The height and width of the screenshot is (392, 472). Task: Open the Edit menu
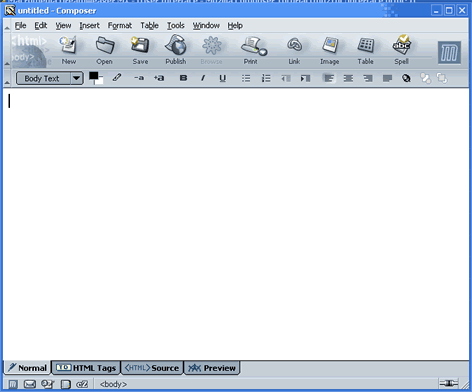click(41, 26)
